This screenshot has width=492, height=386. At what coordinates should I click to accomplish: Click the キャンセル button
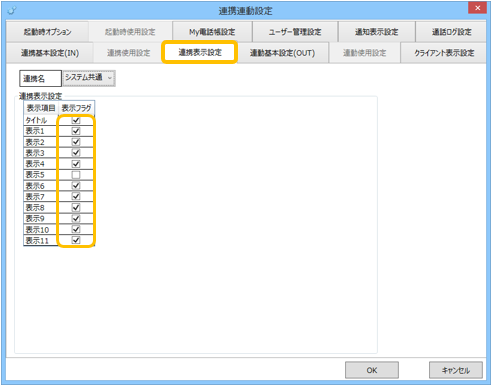(456, 370)
